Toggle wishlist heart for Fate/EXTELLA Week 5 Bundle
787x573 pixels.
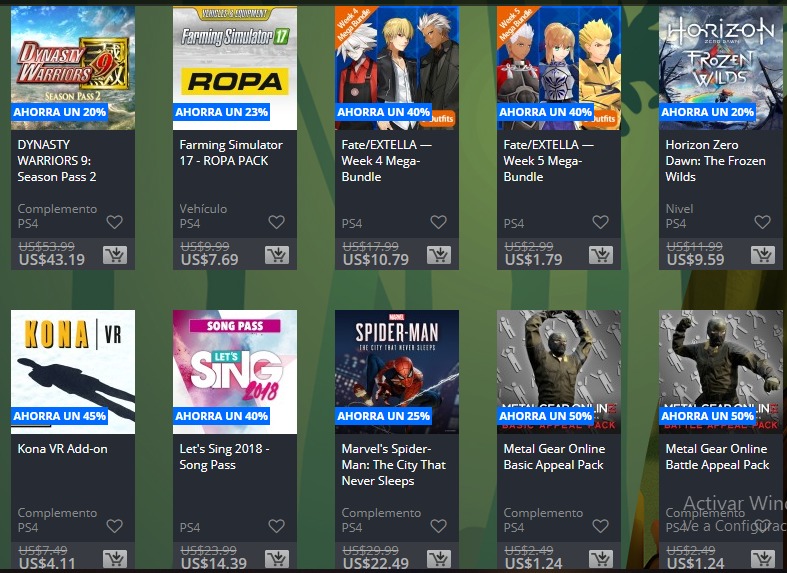[x=600, y=222]
